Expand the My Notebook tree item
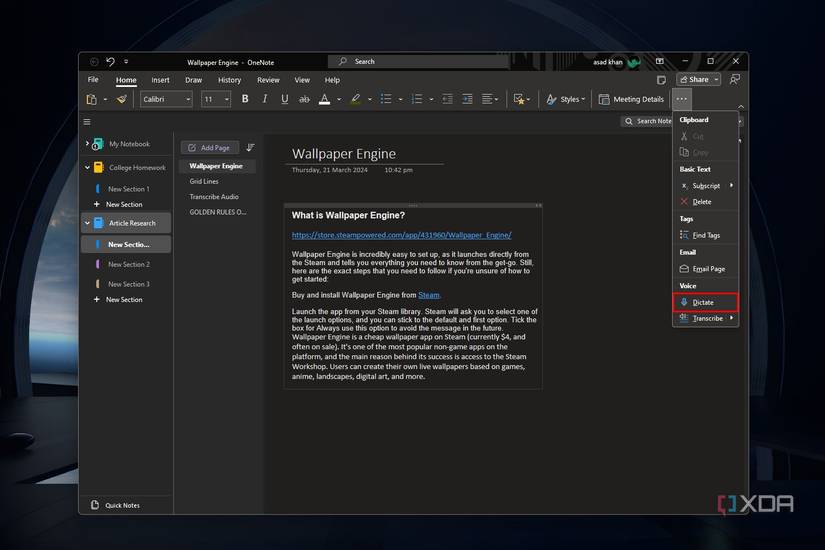Viewport: 825px width, 550px height. 87,143
